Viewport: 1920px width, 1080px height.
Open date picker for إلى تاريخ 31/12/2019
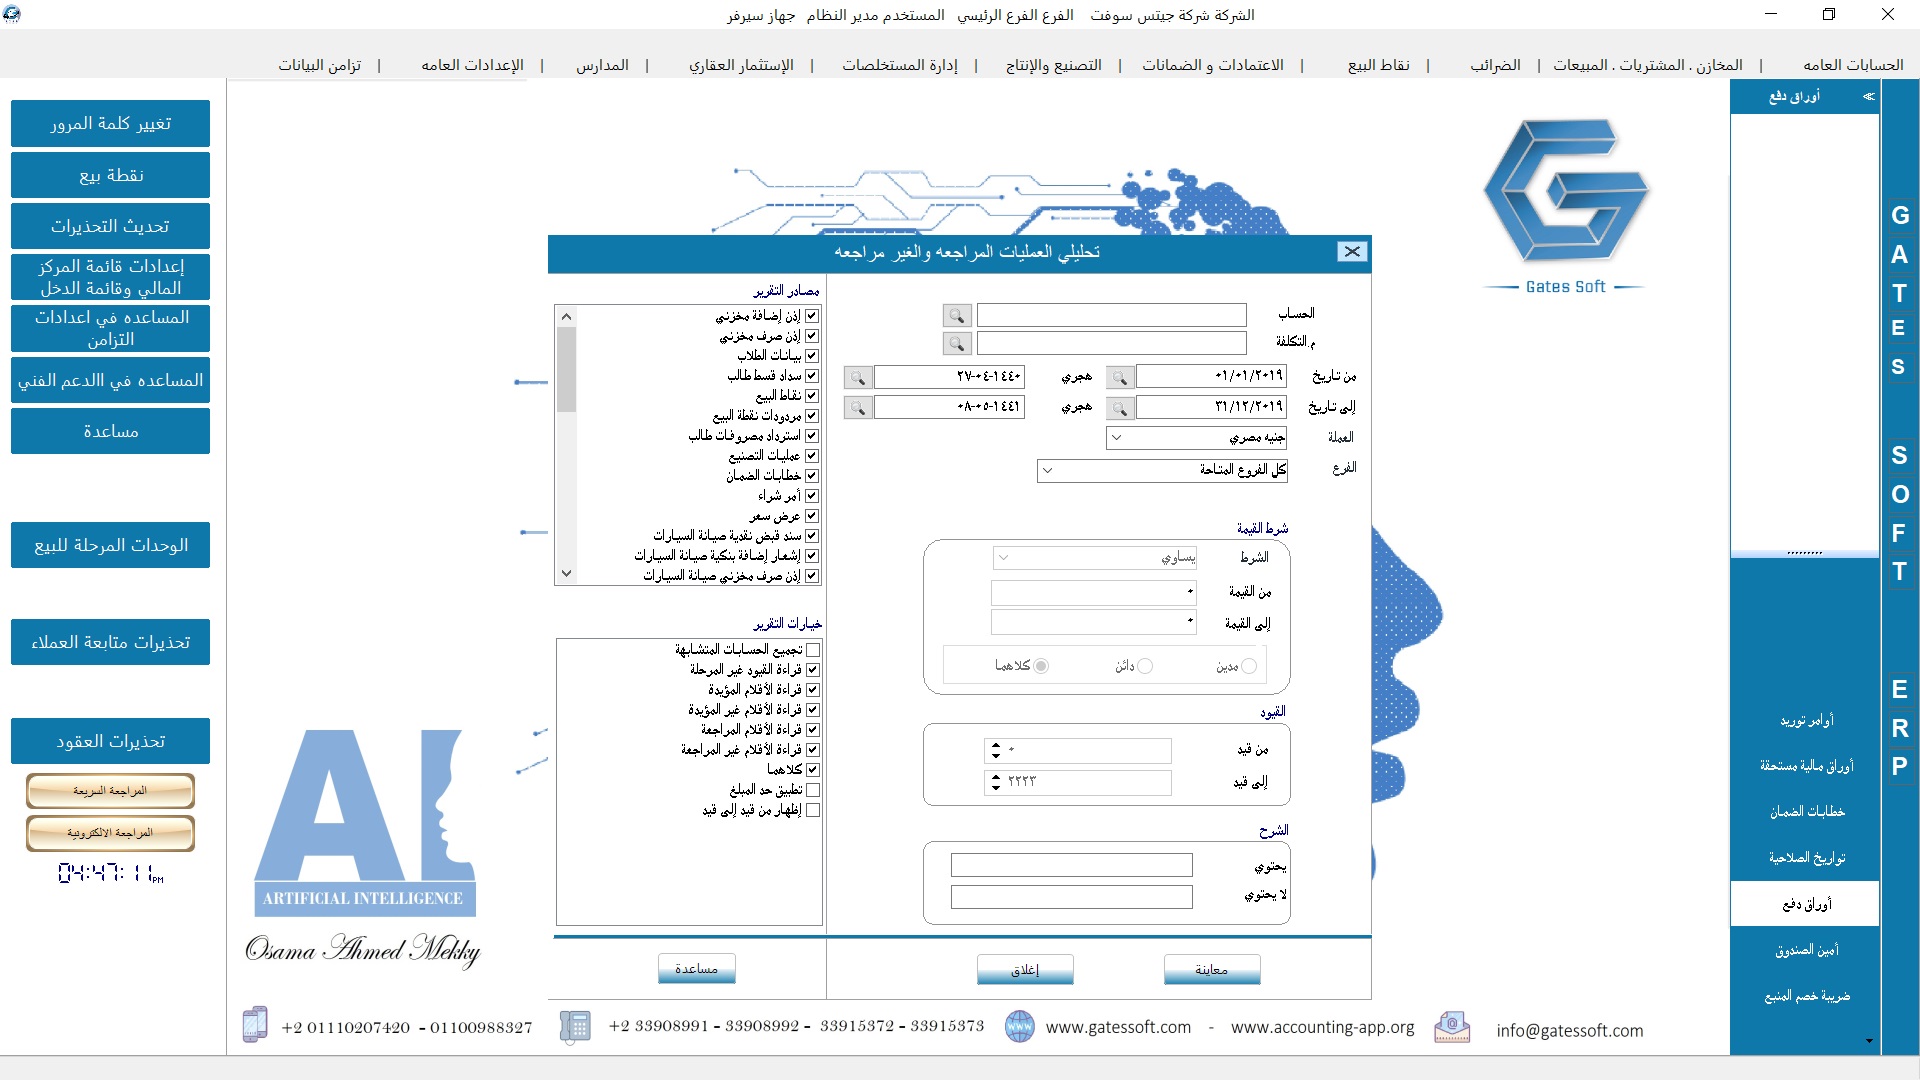point(1120,409)
